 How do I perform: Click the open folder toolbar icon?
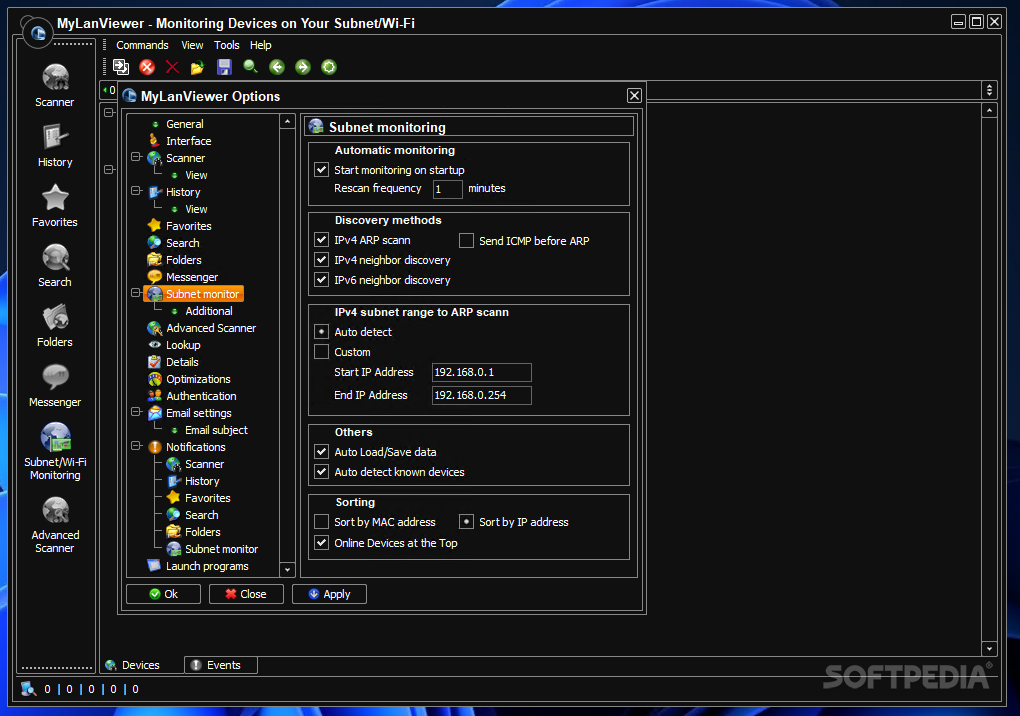click(198, 67)
